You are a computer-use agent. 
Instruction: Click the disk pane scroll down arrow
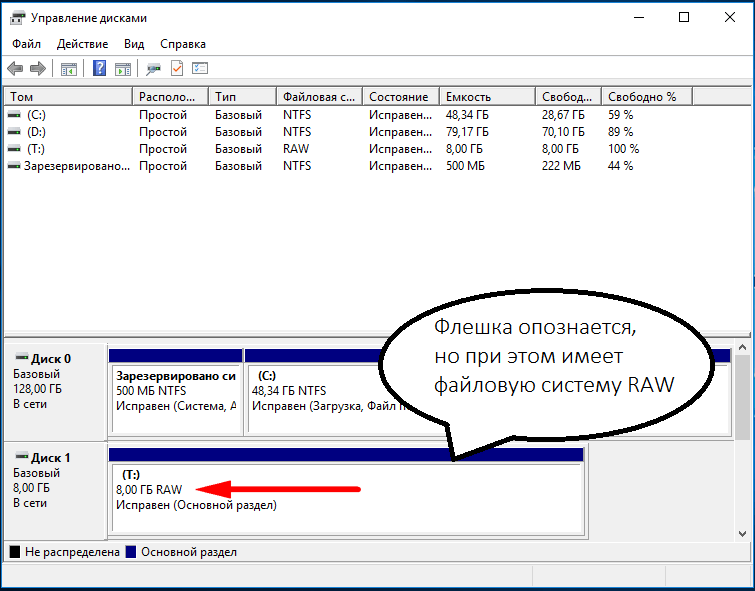(x=742, y=533)
